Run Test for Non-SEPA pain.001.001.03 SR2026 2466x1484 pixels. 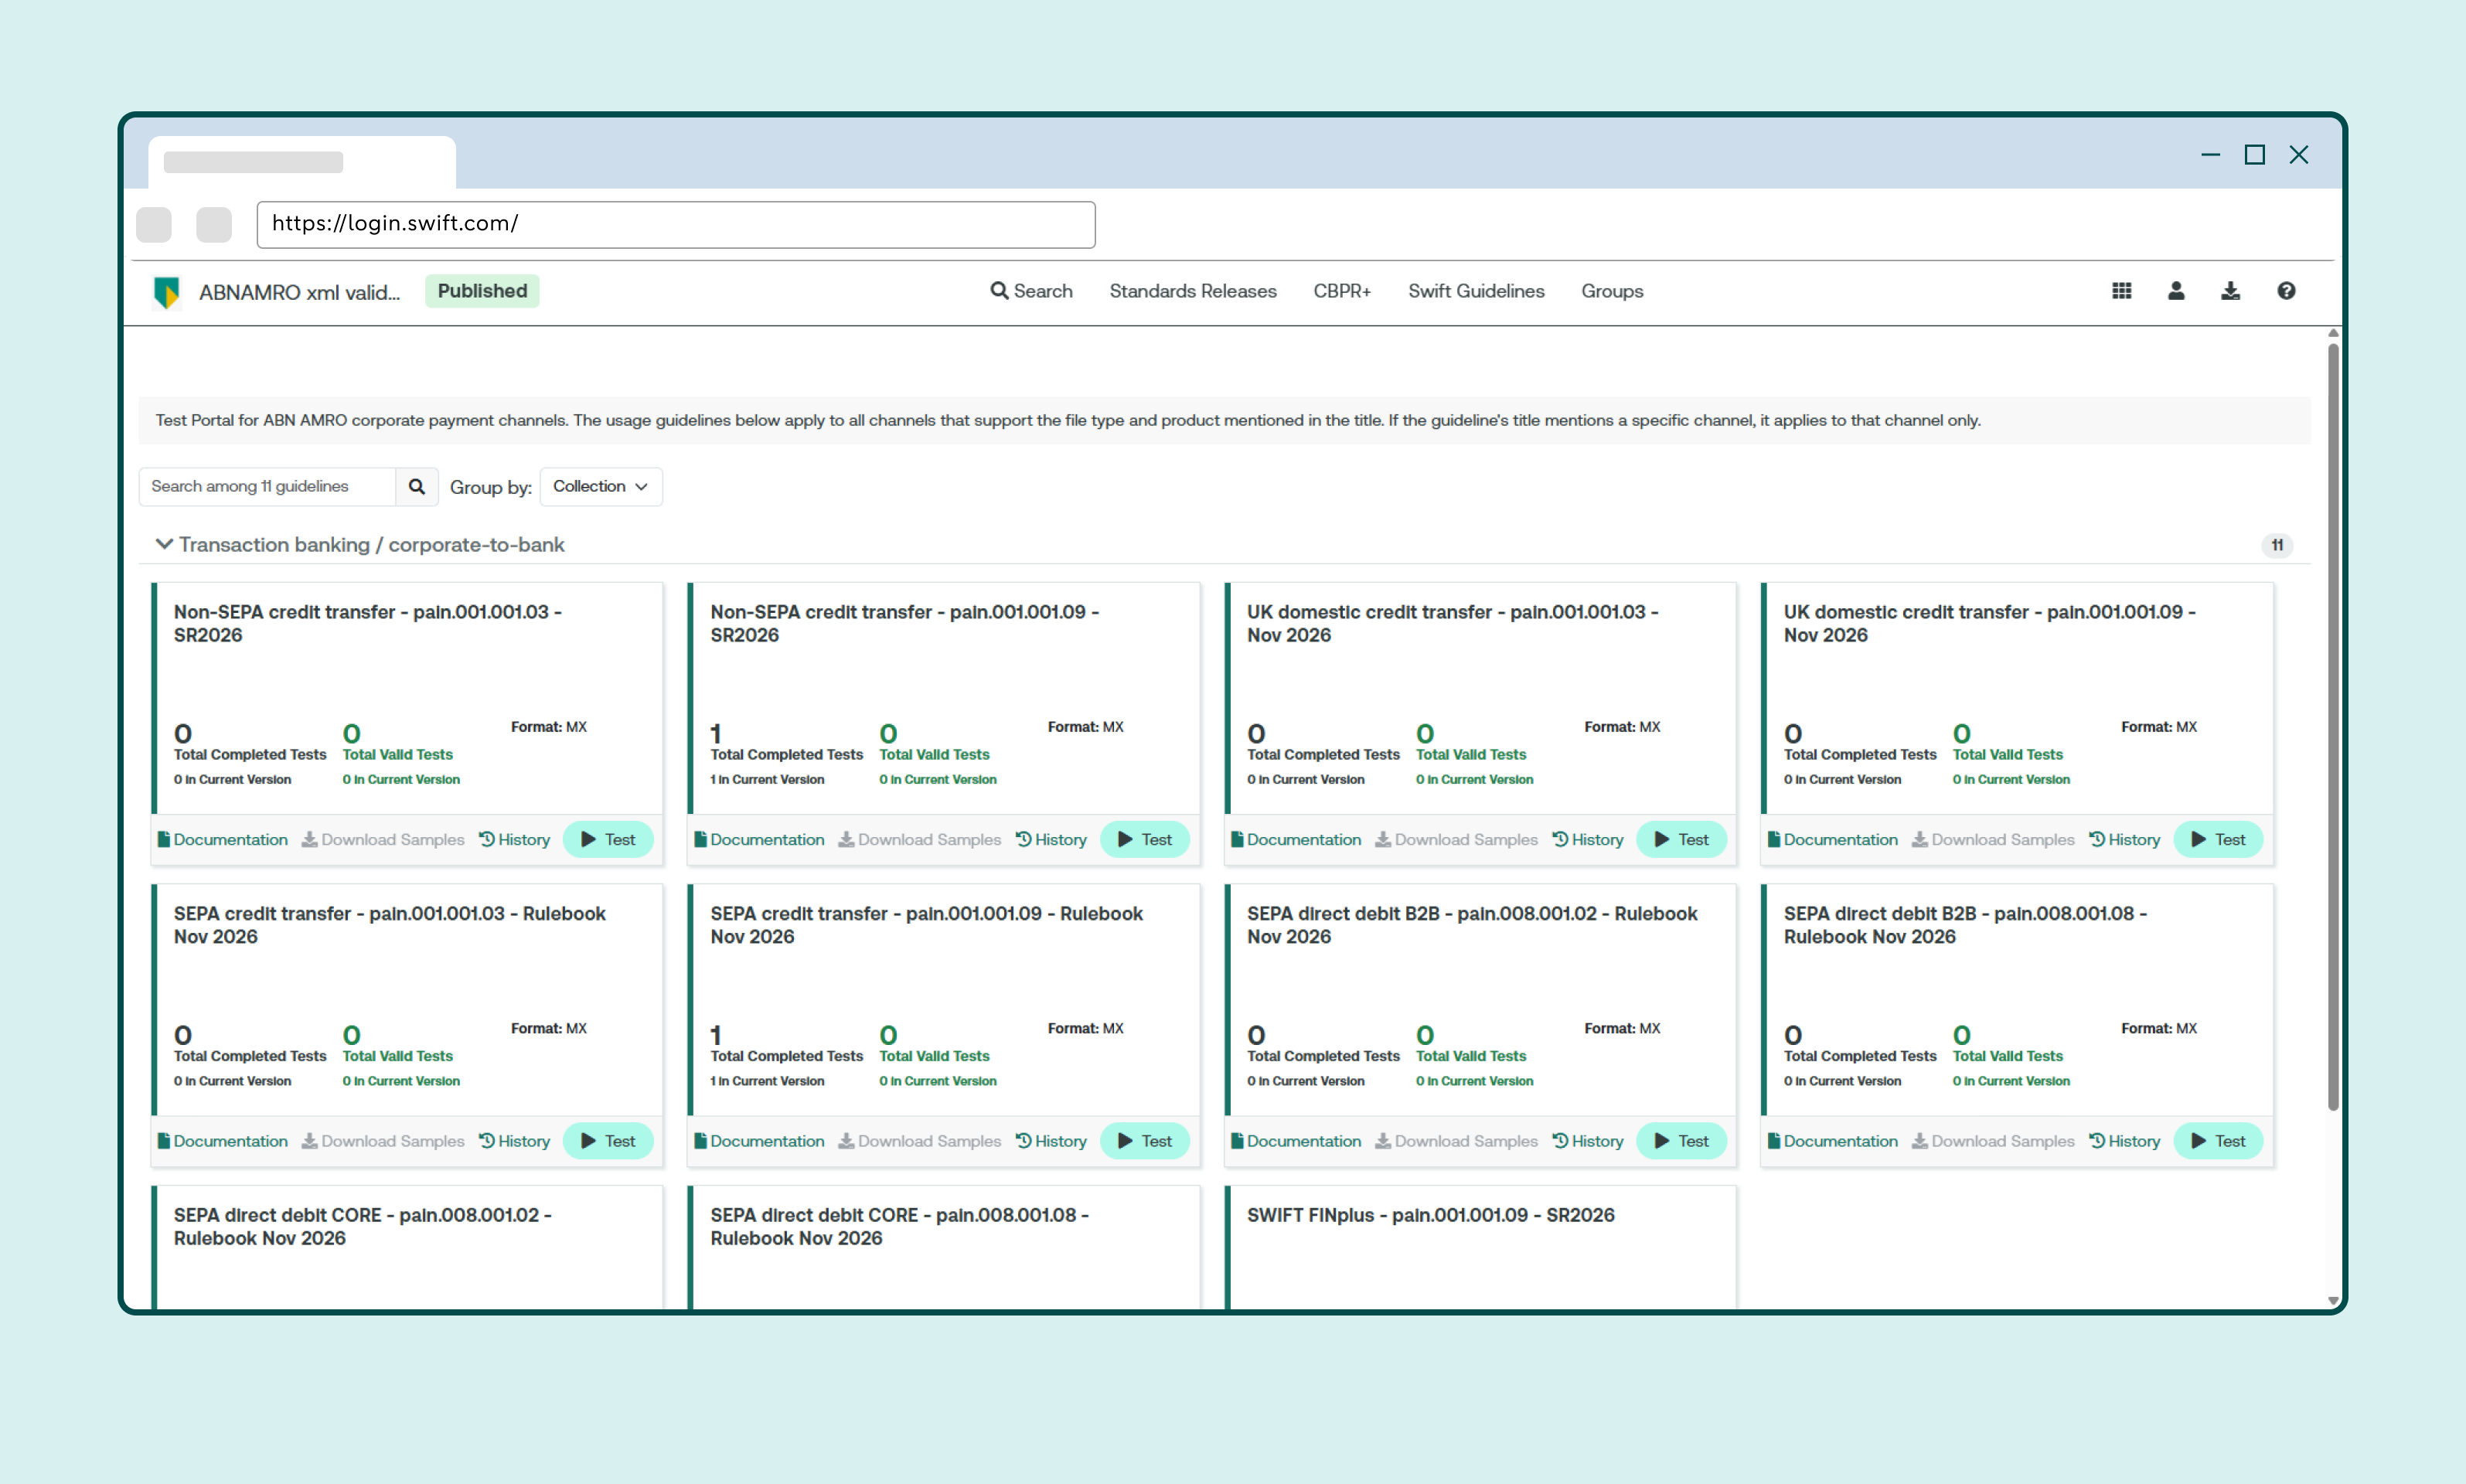(x=608, y=839)
